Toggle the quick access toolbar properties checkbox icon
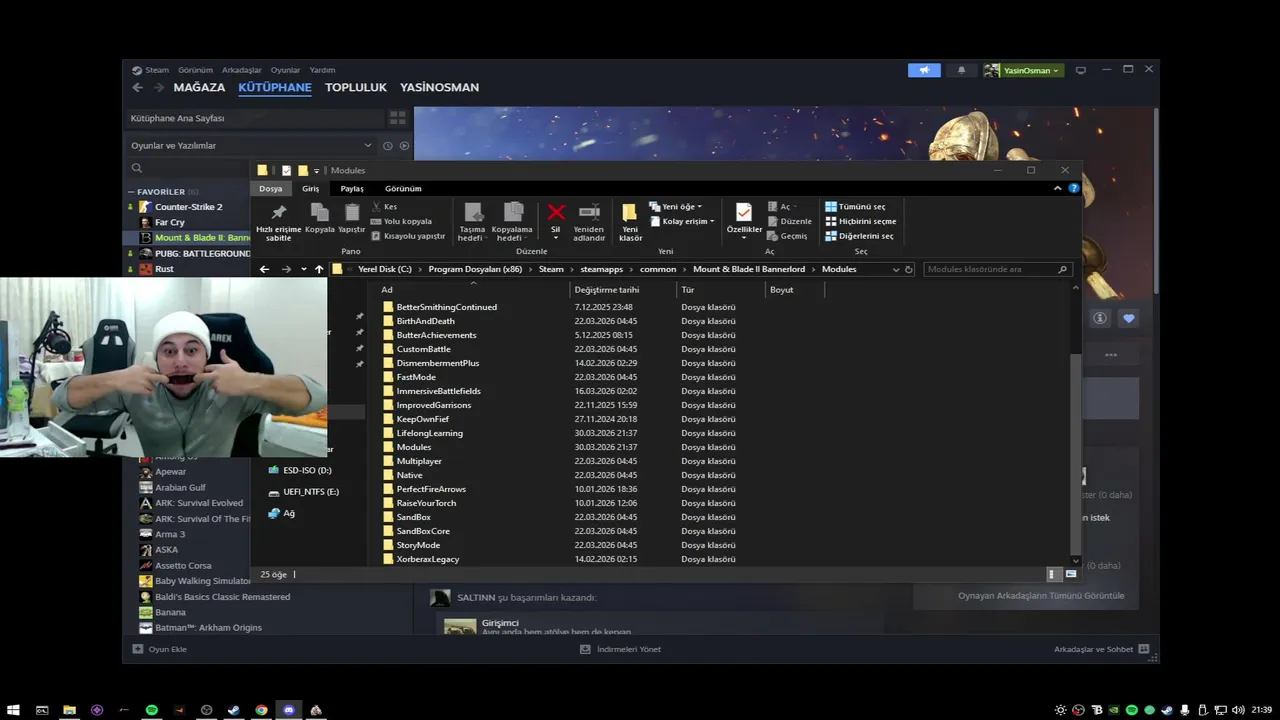This screenshot has width=1280, height=720. coord(286,170)
